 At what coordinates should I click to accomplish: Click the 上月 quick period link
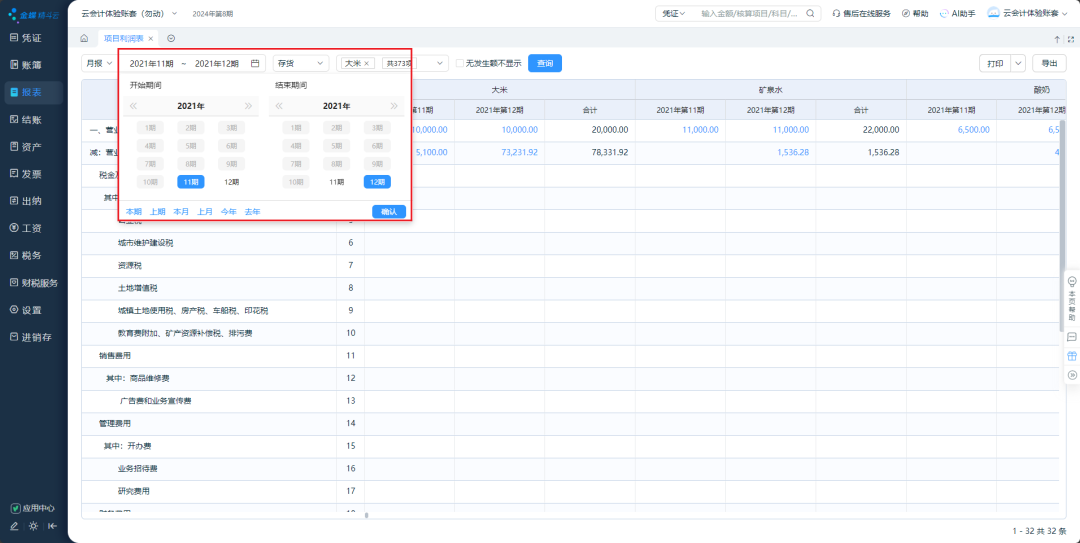(205, 212)
